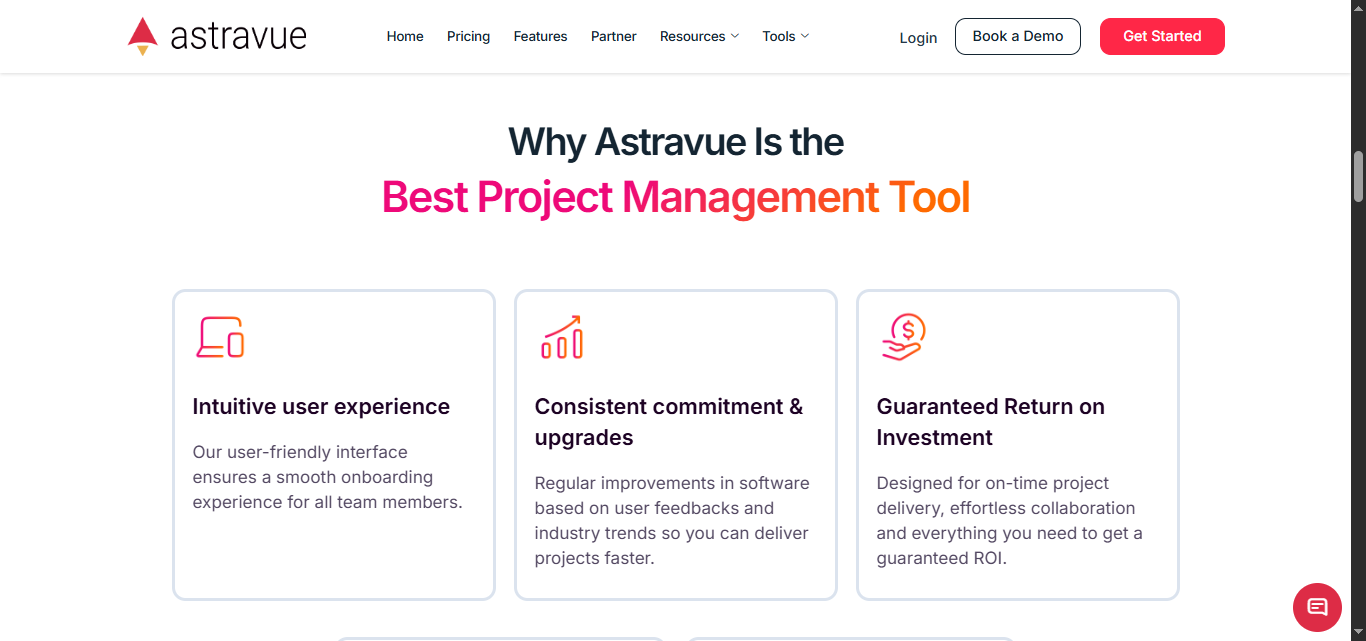Select the Intuitive user experience card heading
Image resolution: width=1366 pixels, height=641 pixels.
point(321,407)
